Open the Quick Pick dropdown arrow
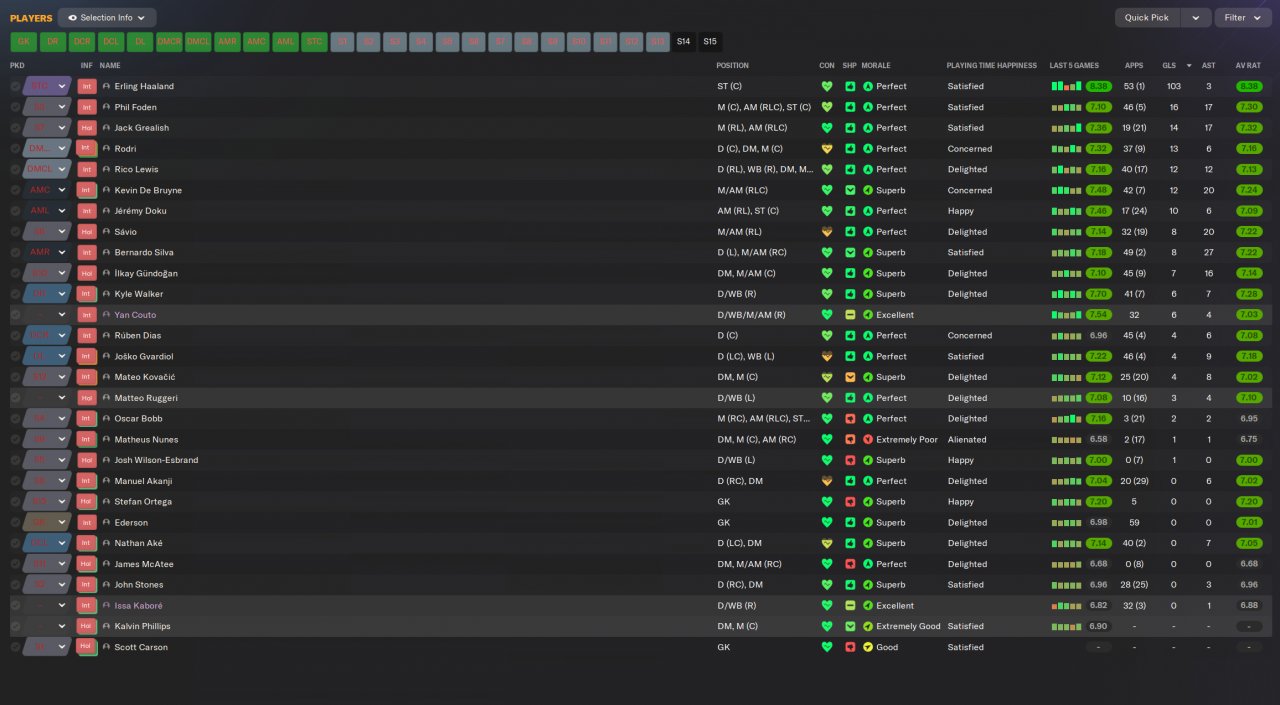Screen dimensions: 1280x705 (x=1195, y=18)
